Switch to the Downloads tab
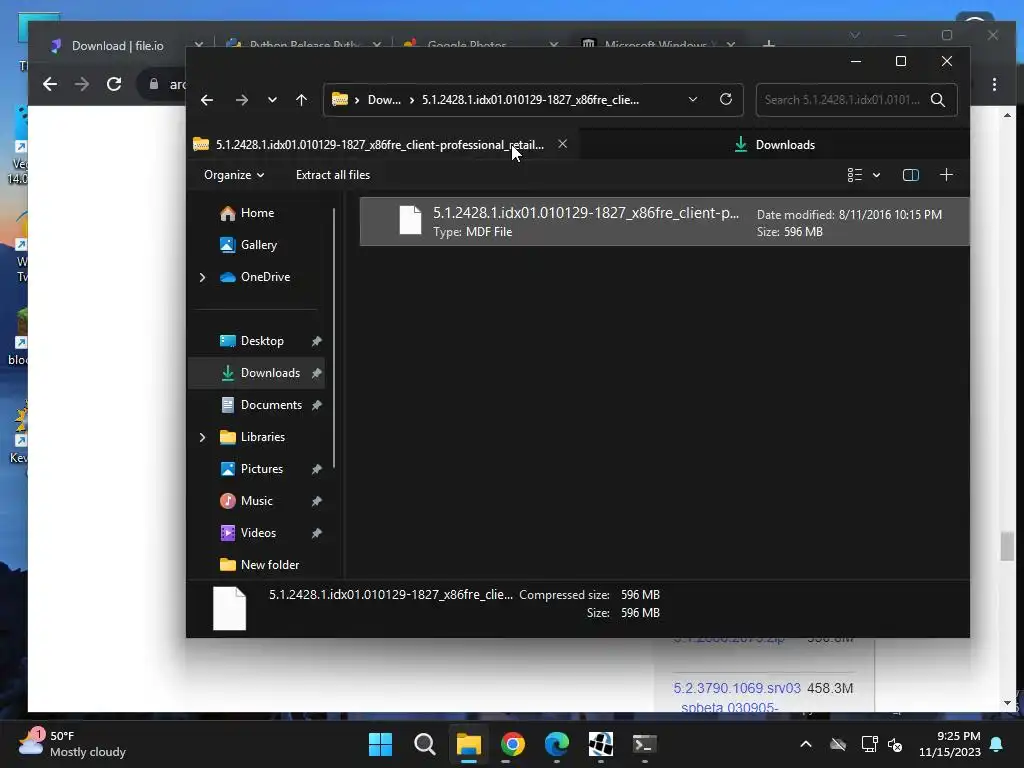Screen dimensions: 1024x768 [x=775, y=144]
